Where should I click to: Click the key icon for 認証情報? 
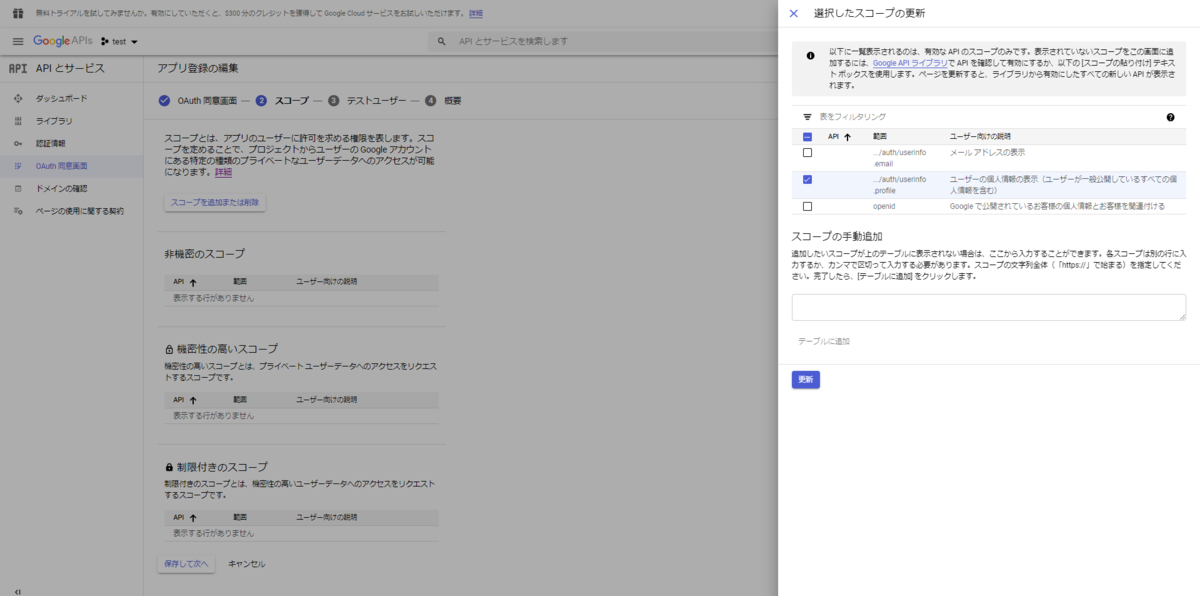[x=17, y=143]
